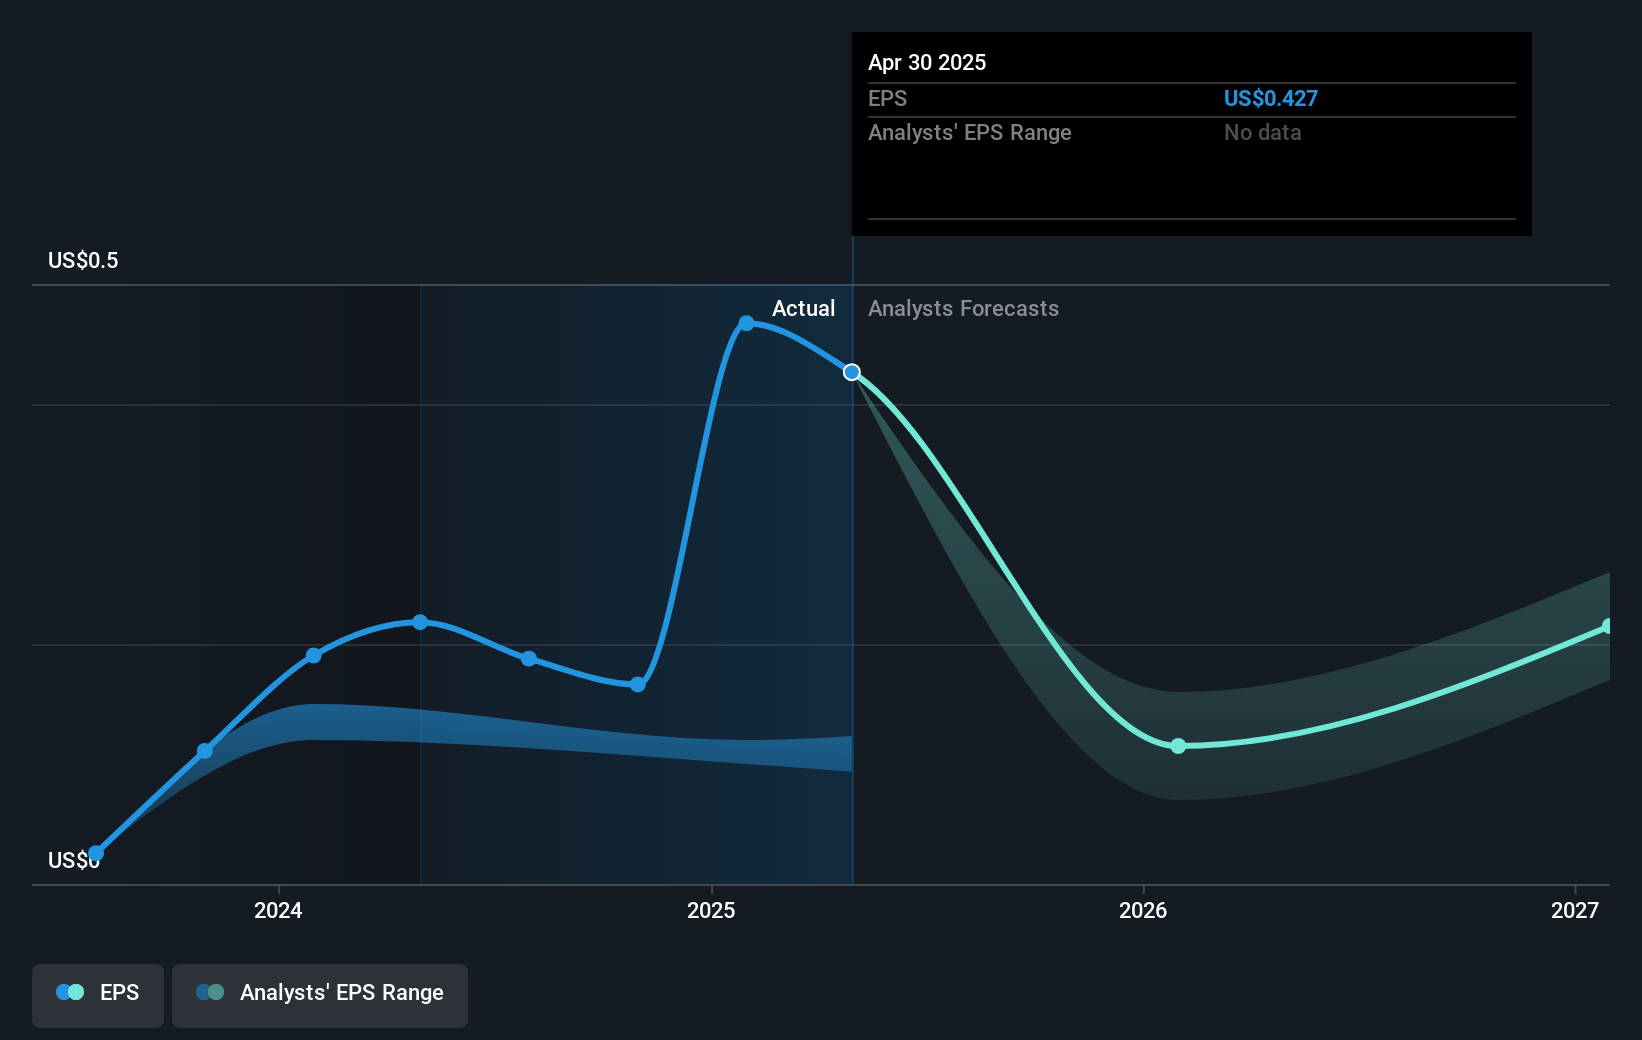This screenshot has height=1040, width=1642.
Task: Click the 2026 forecast EPS low data point
Action: click(x=1178, y=746)
